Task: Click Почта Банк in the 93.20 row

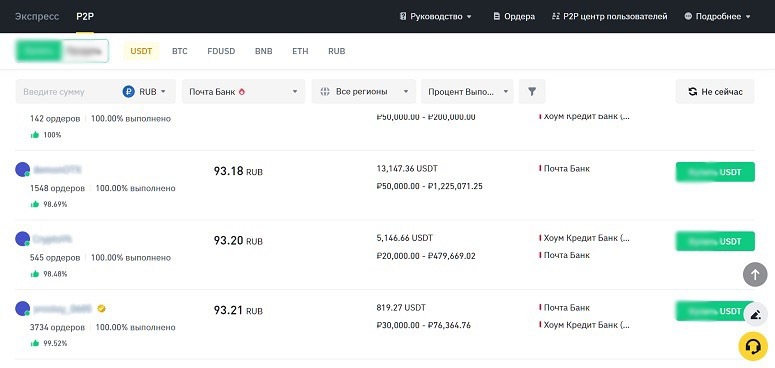Action: 566,255
